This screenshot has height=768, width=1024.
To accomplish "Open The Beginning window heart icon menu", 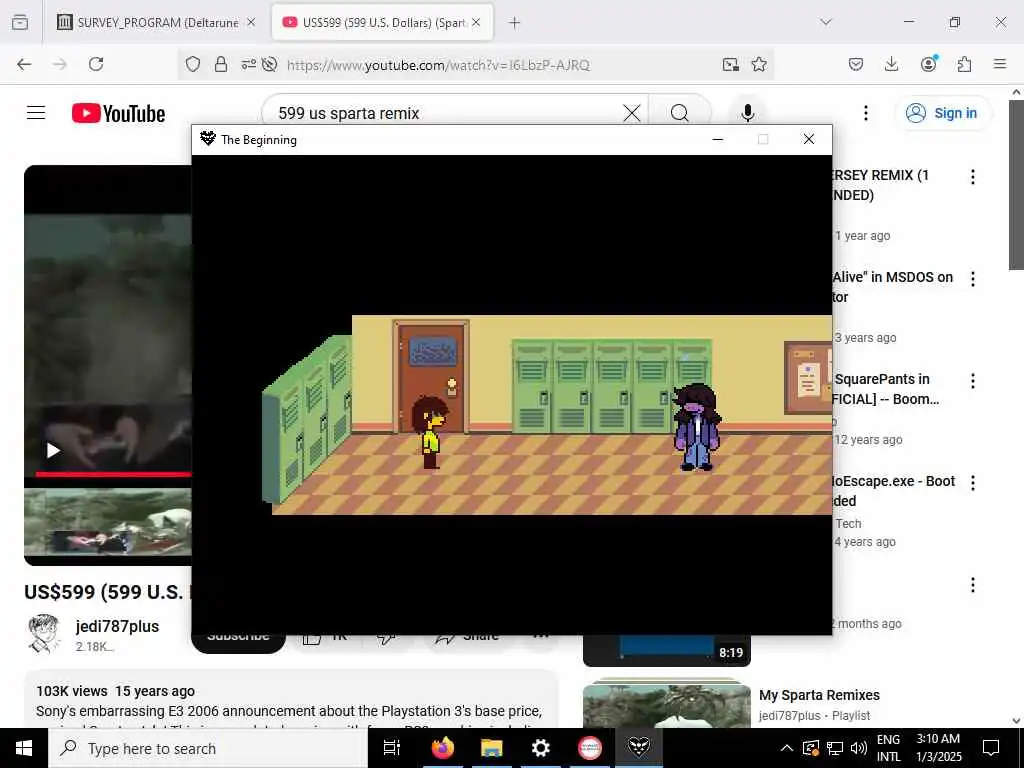I will pos(208,139).
